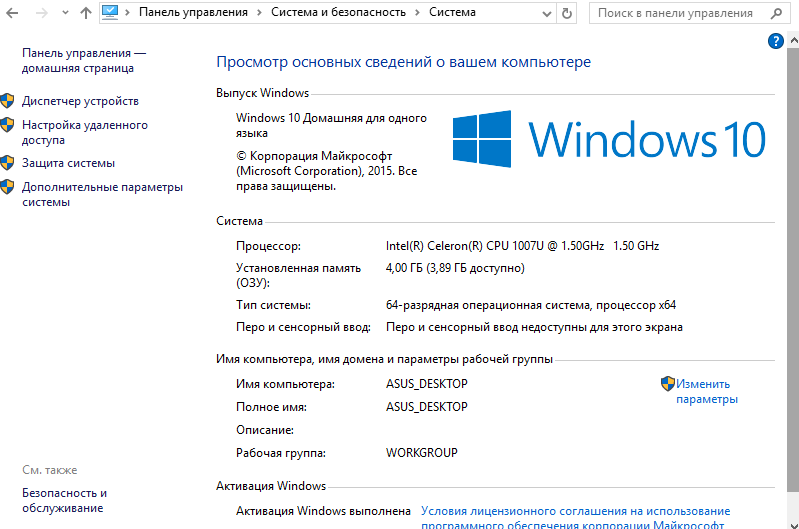Image resolution: width=799 pixels, height=529 pixels.
Task: Open help with the blue question mark
Action: 776,41
